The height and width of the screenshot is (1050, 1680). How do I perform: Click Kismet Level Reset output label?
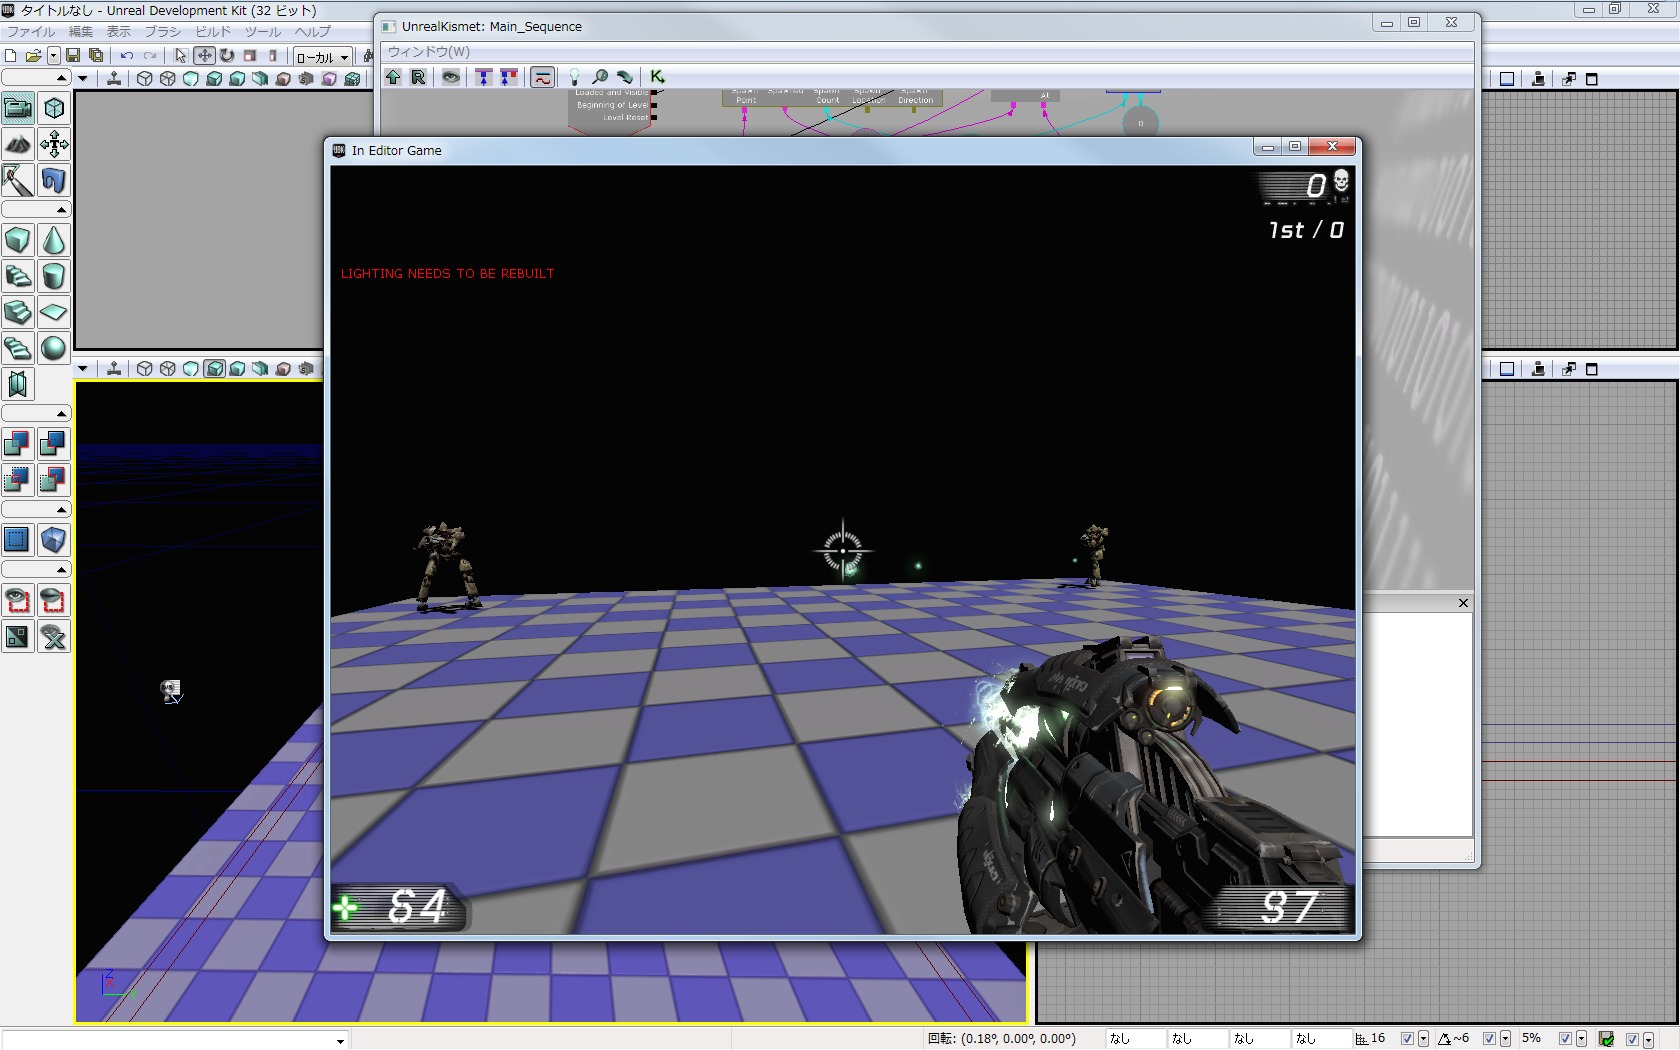(x=624, y=118)
